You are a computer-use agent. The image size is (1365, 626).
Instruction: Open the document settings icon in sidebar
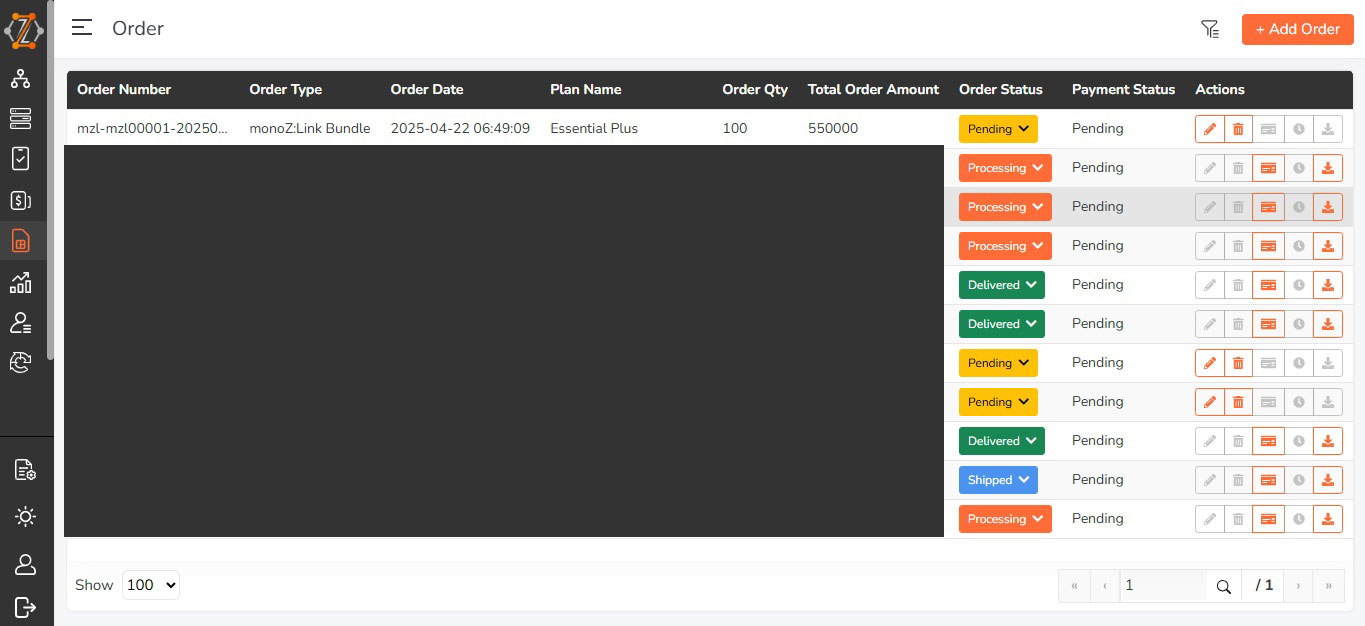pos(25,470)
